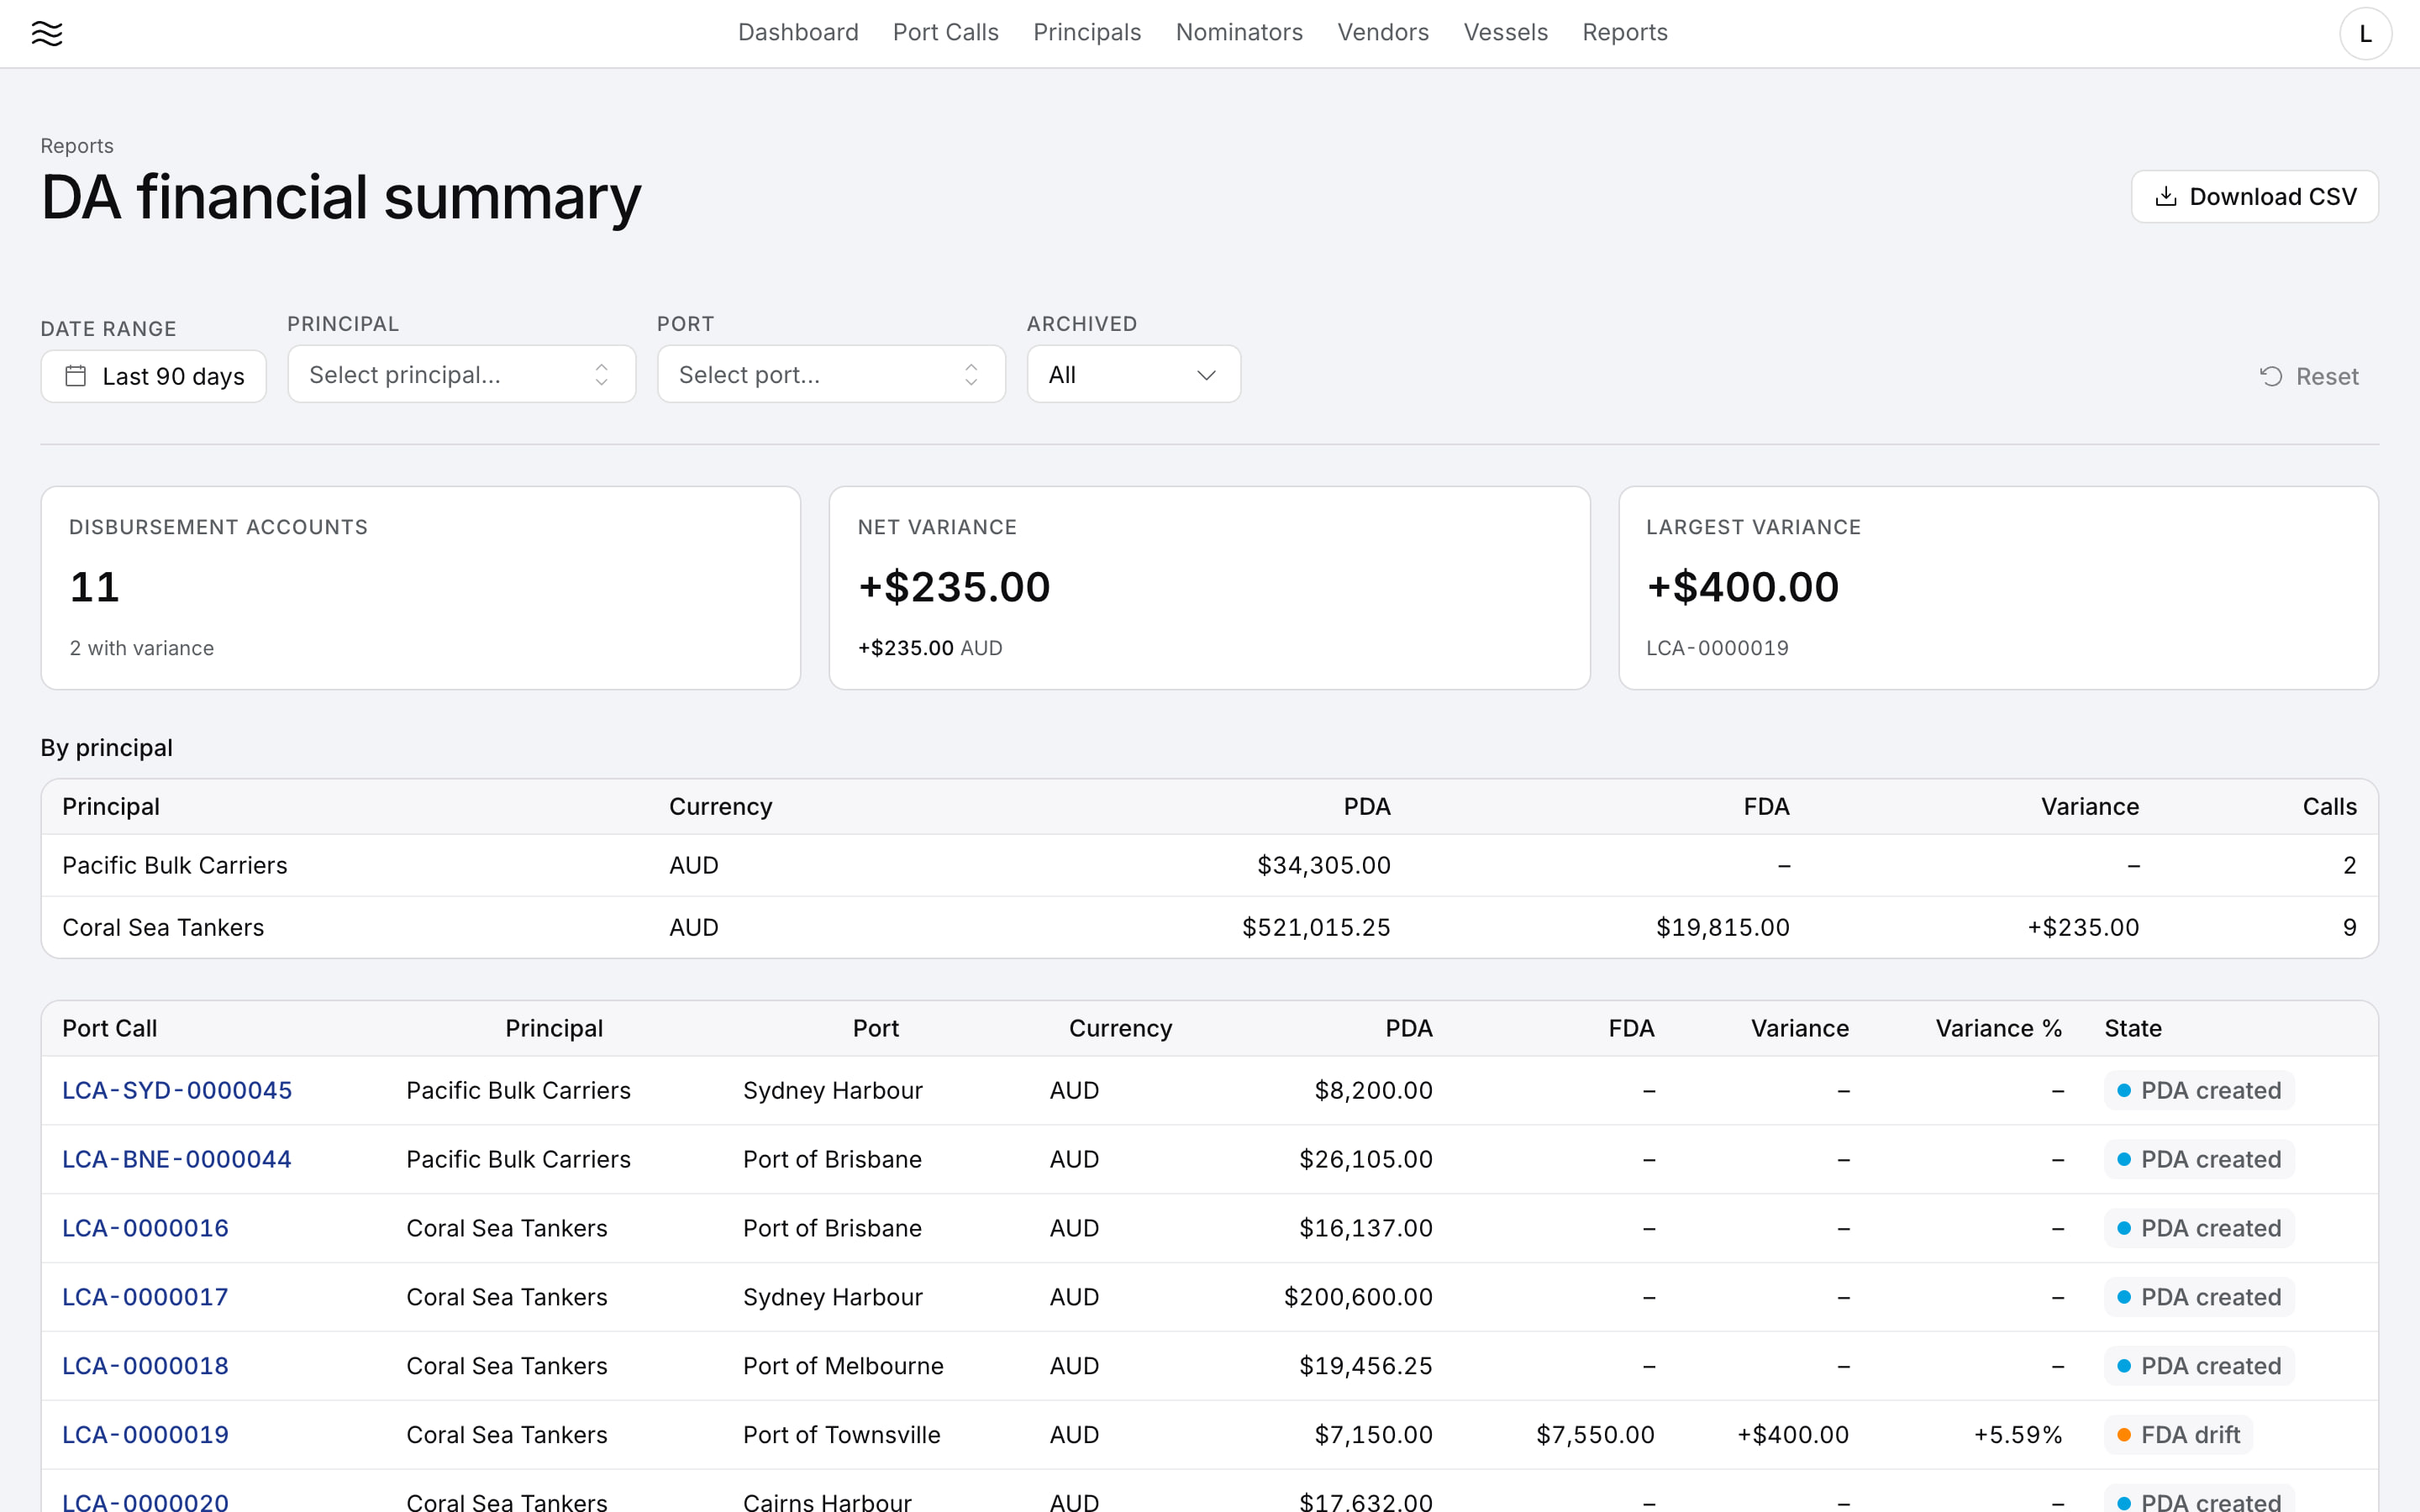
Task: Click the Pacific Bulk Carriers row in By principal
Action: coord(1209,865)
